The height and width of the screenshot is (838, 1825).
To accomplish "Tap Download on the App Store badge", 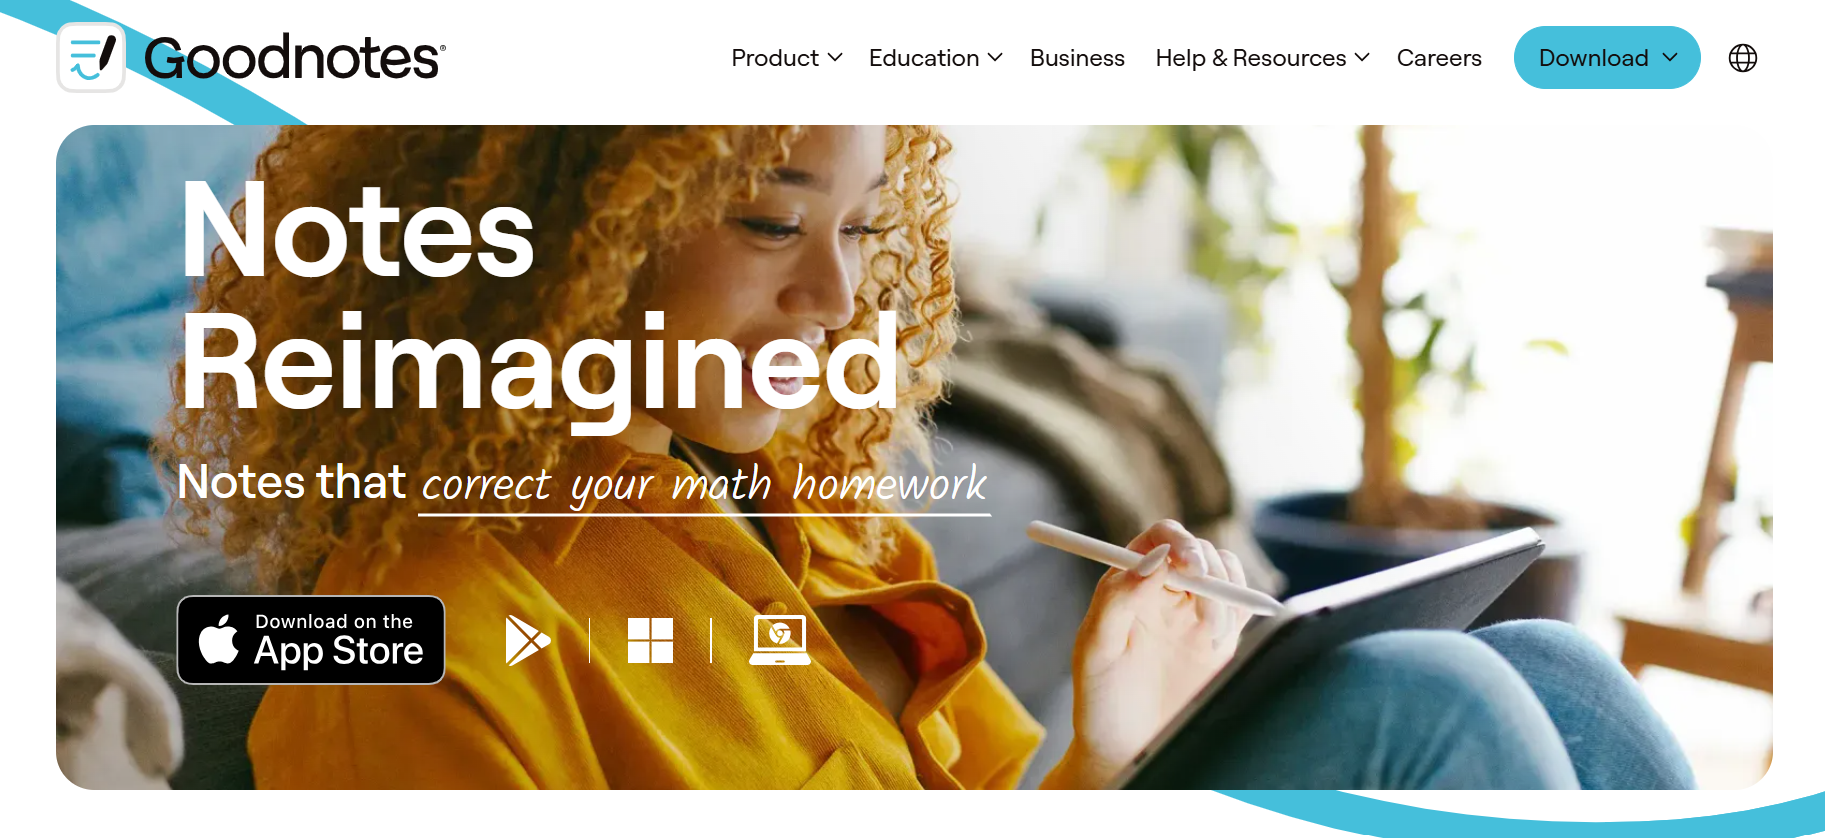I will [x=311, y=640].
